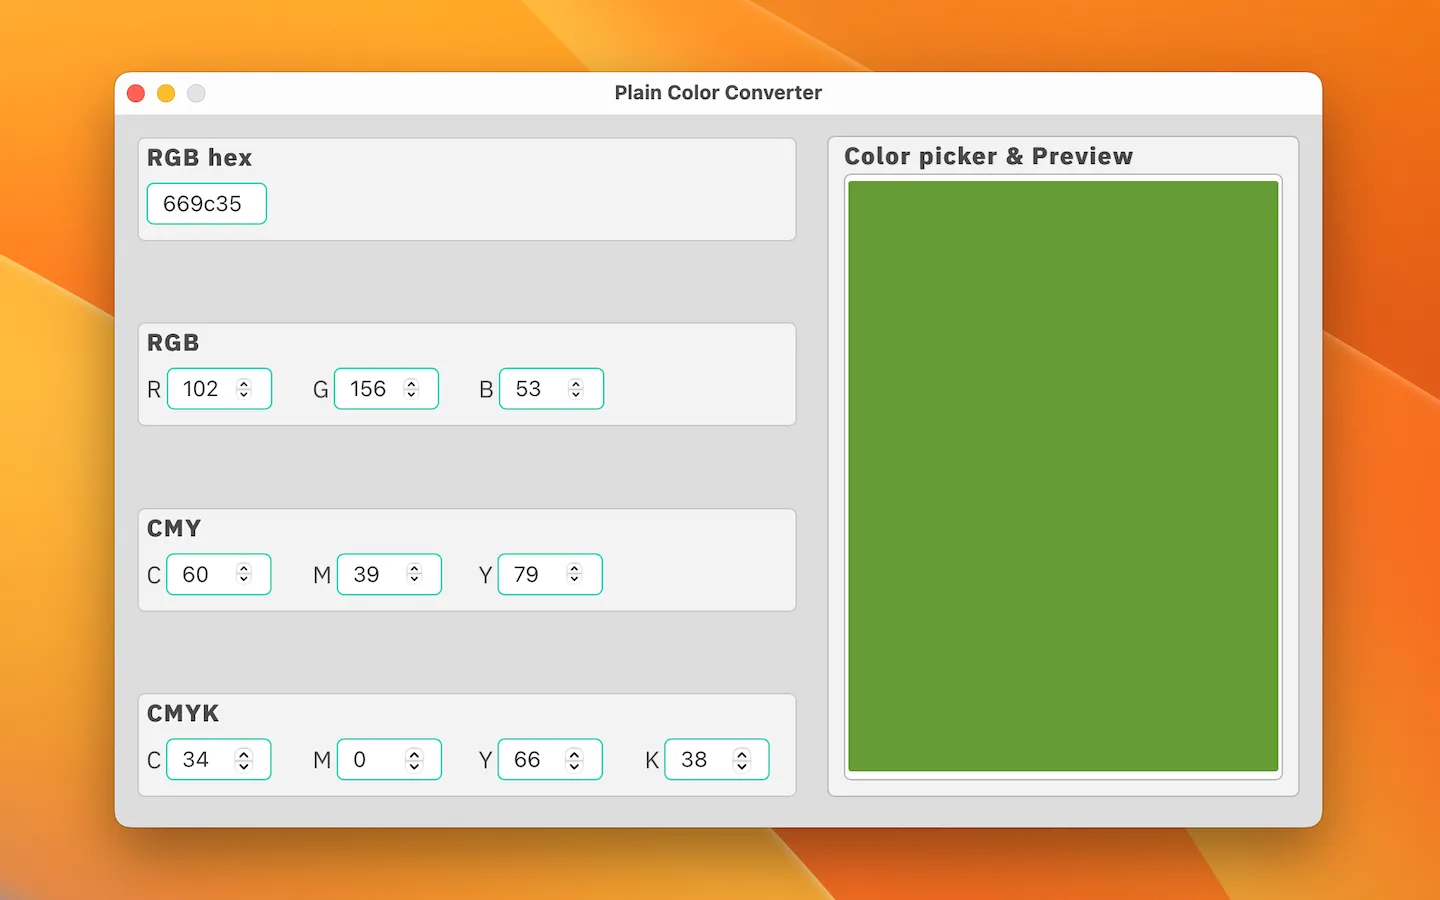Image resolution: width=1440 pixels, height=900 pixels.
Task: Click the CMY section heading
Action: (174, 528)
